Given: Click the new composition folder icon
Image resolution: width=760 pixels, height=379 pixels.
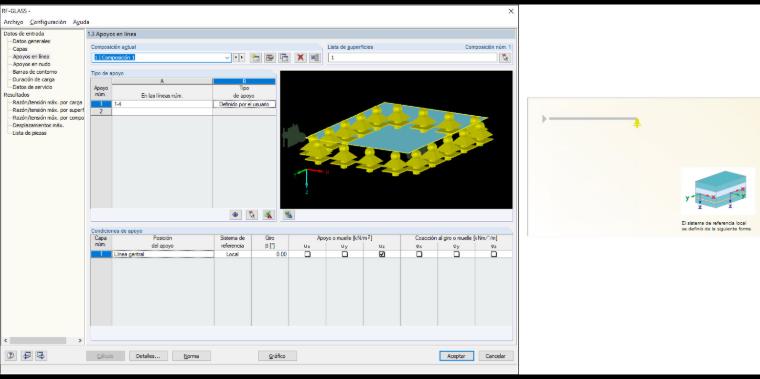Looking at the screenshot, I should tap(256, 58).
